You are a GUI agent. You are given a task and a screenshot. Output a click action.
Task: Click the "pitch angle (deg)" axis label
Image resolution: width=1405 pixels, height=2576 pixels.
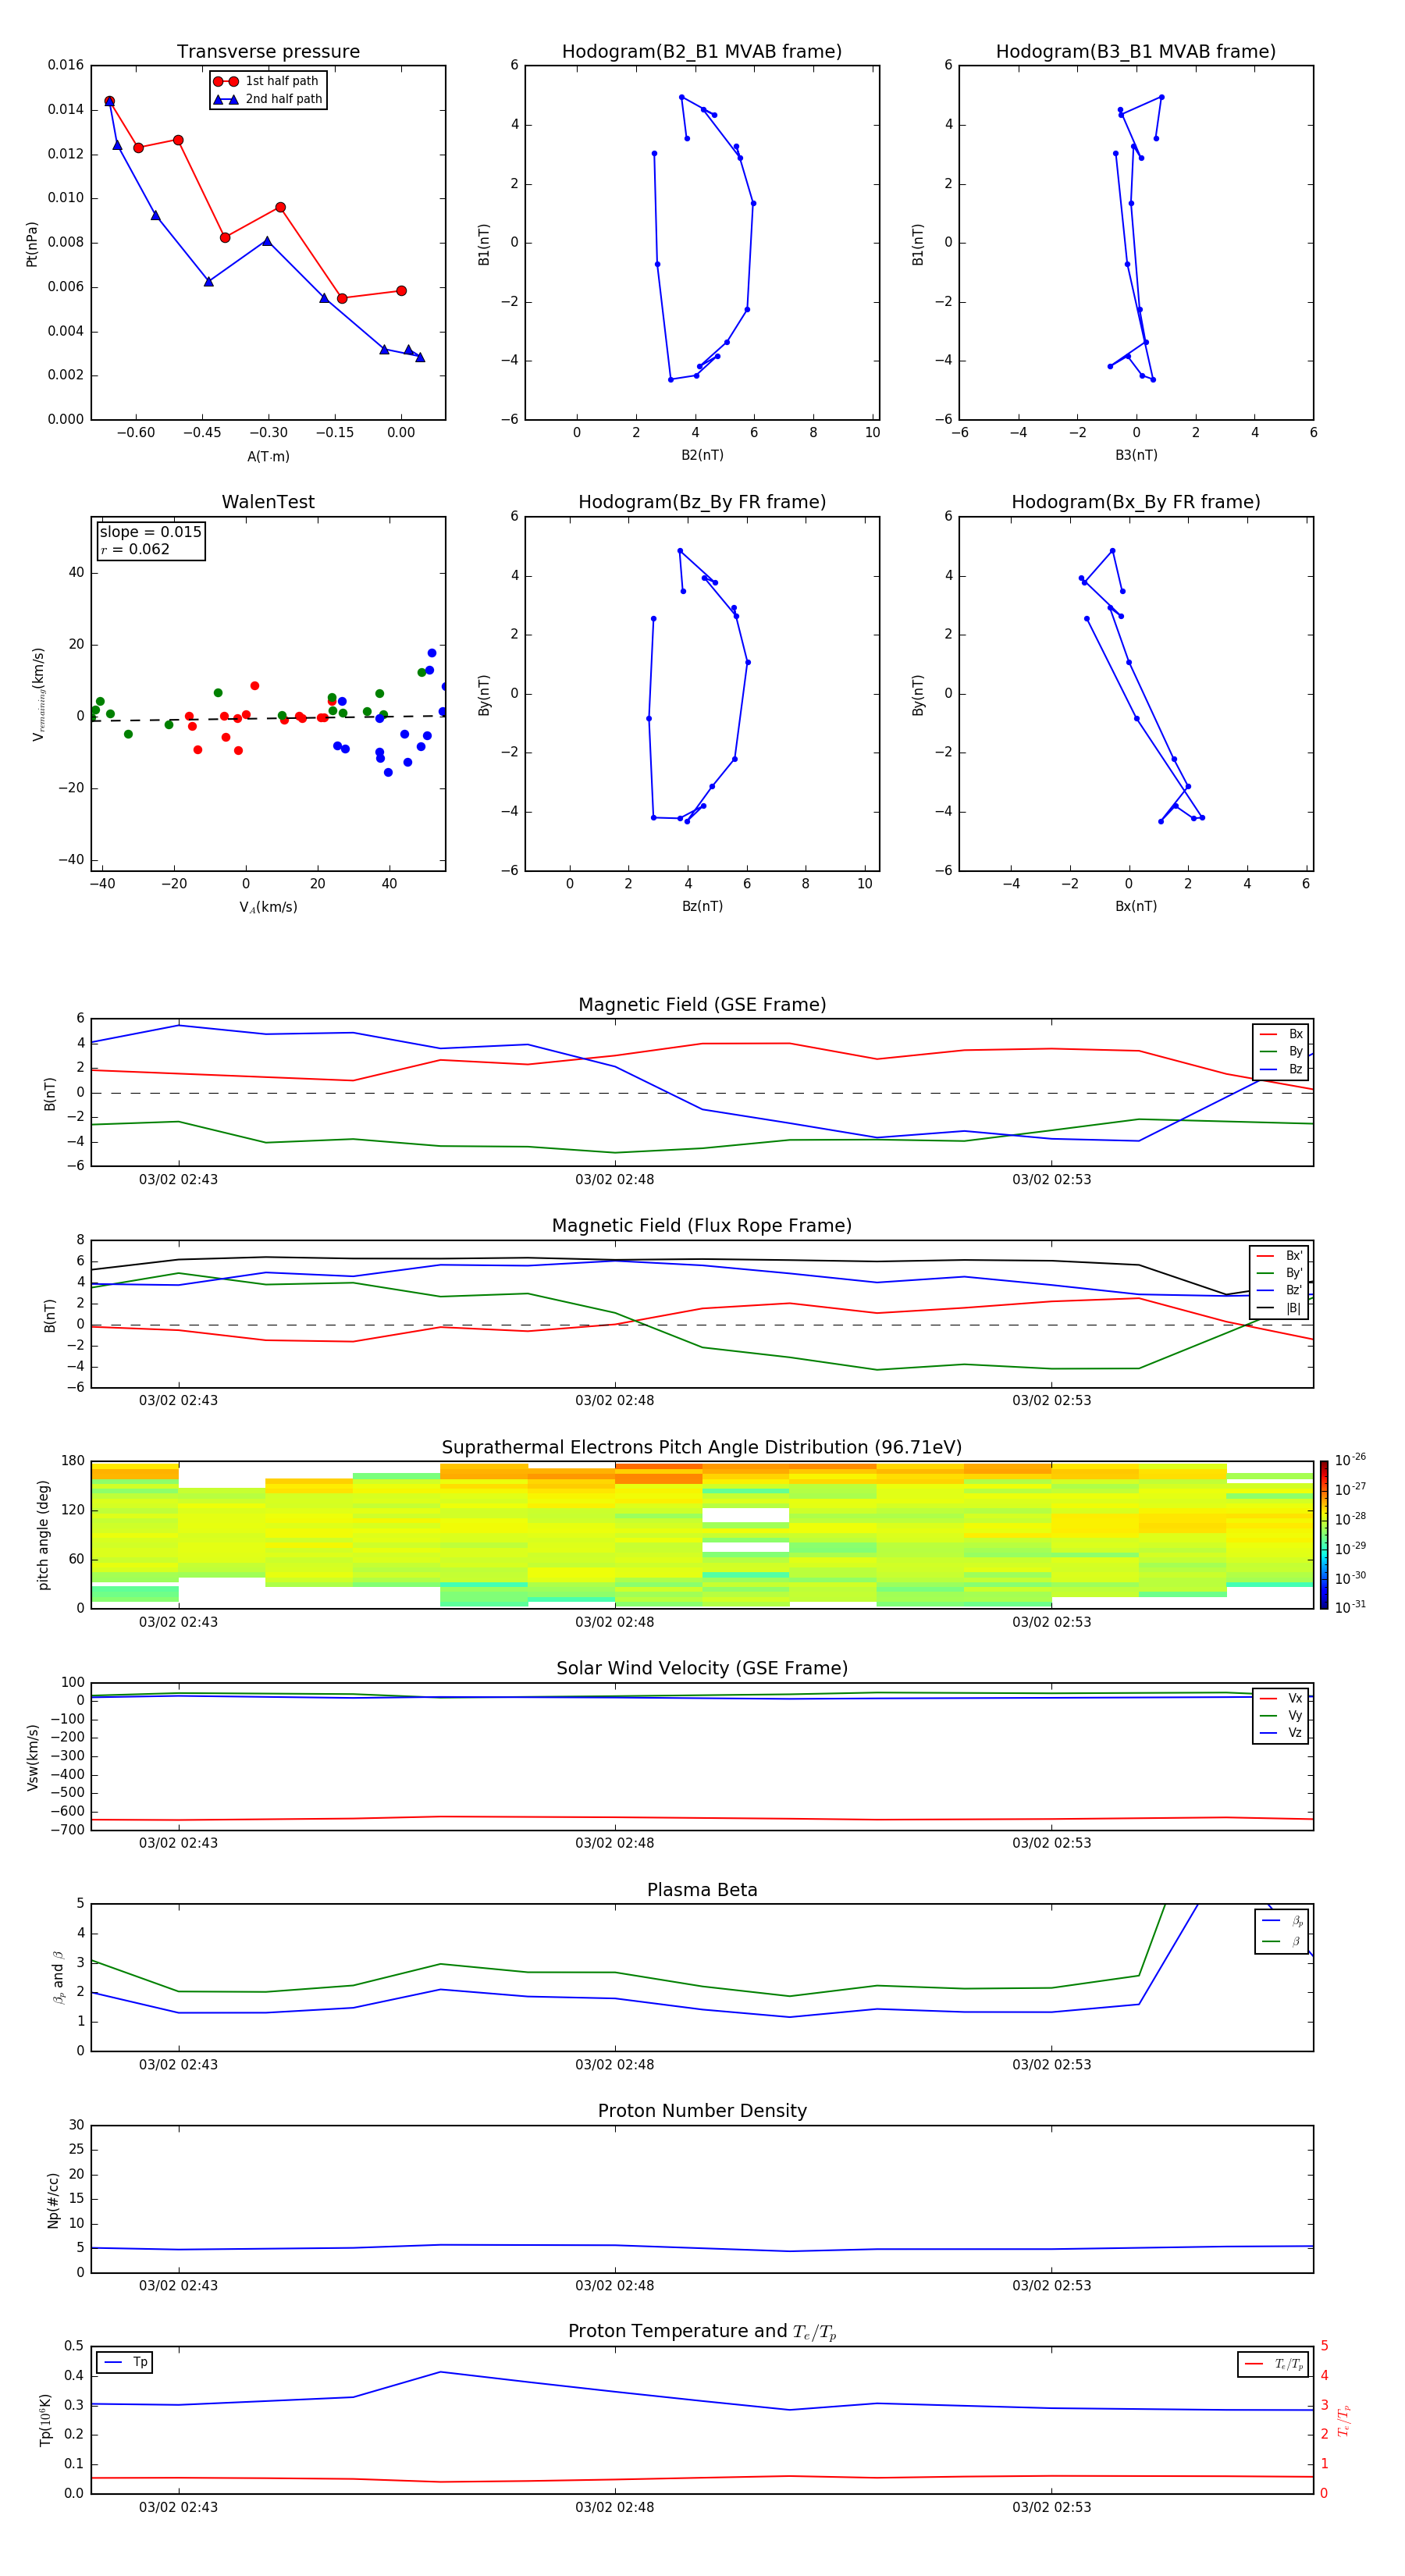click(43, 1535)
